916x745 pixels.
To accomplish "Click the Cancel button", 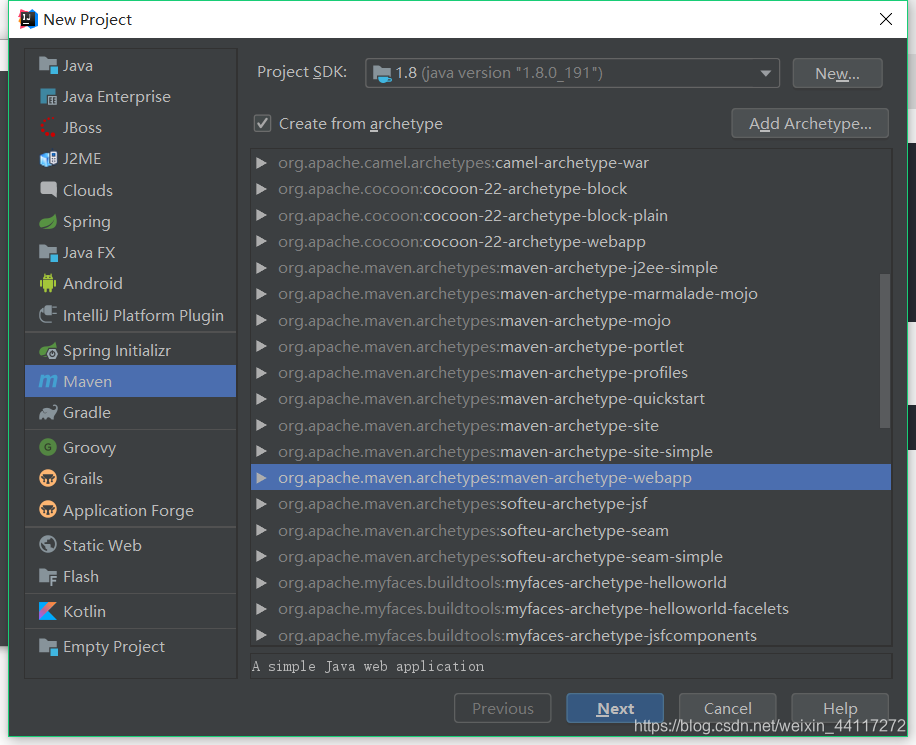I will click(727, 708).
